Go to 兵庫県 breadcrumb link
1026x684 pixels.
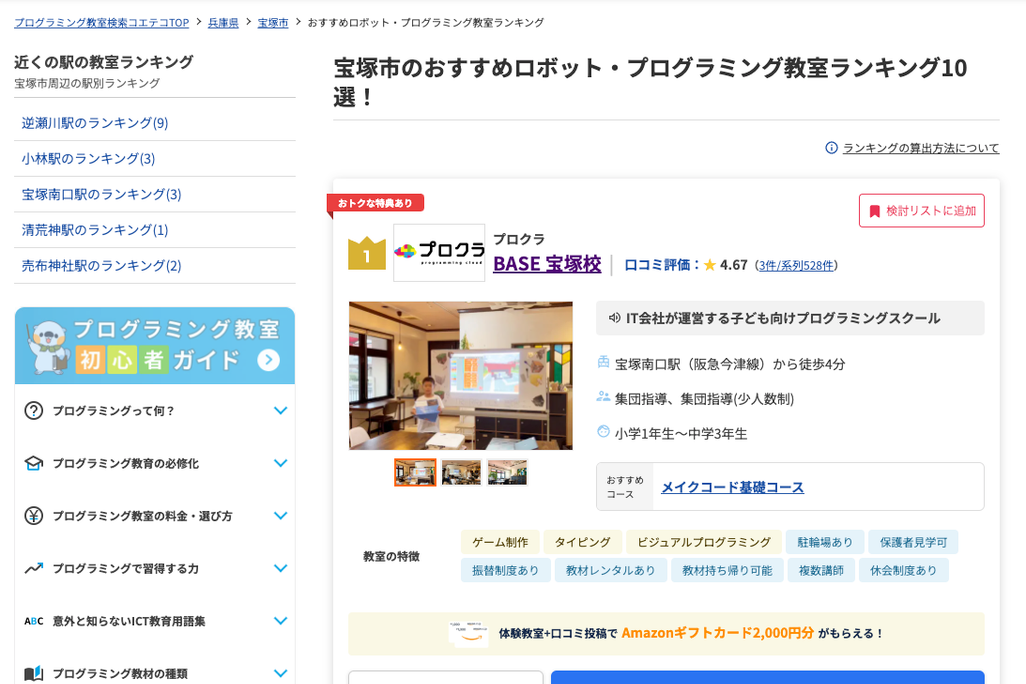pyautogui.click(x=223, y=23)
